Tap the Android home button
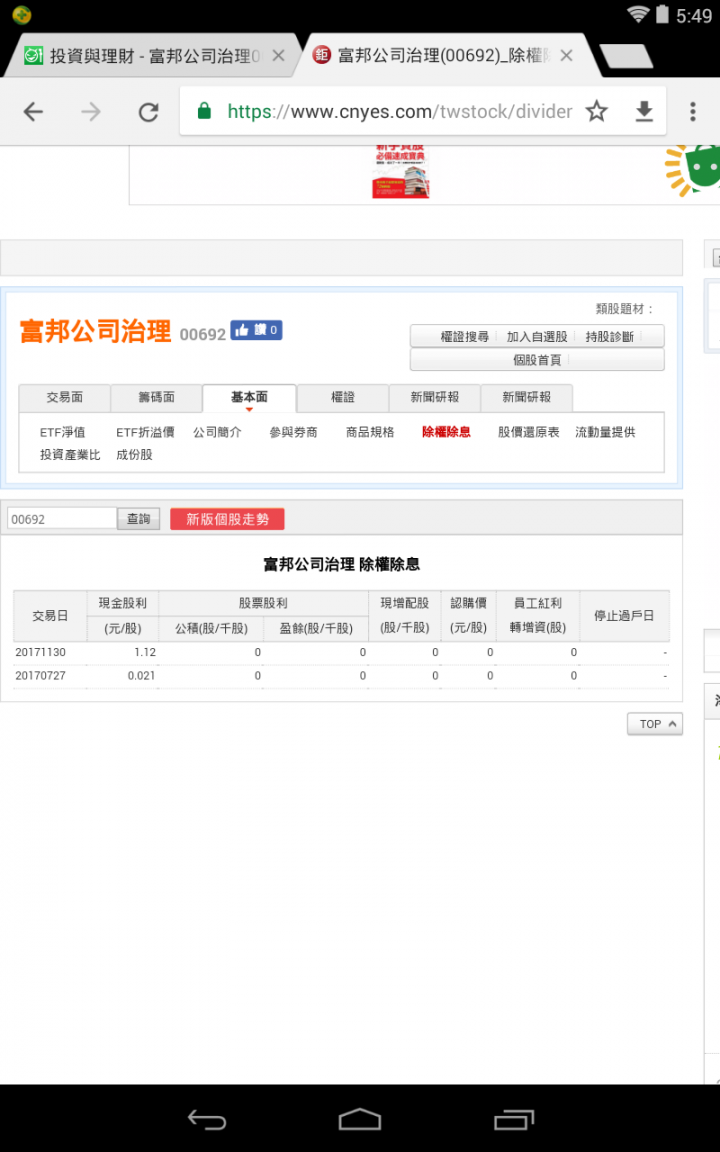The height and width of the screenshot is (1152, 720). click(360, 1120)
